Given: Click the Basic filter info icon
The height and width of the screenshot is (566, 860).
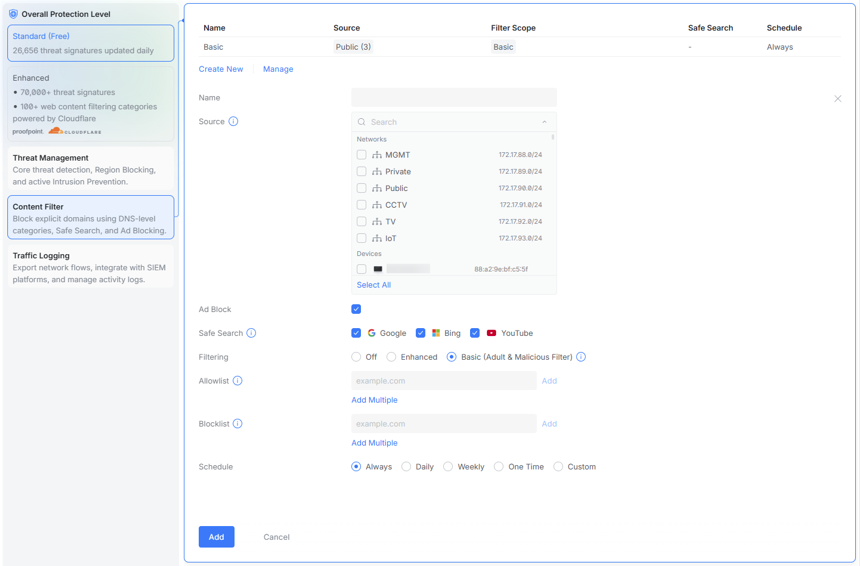Looking at the screenshot, I should point(581,357).
